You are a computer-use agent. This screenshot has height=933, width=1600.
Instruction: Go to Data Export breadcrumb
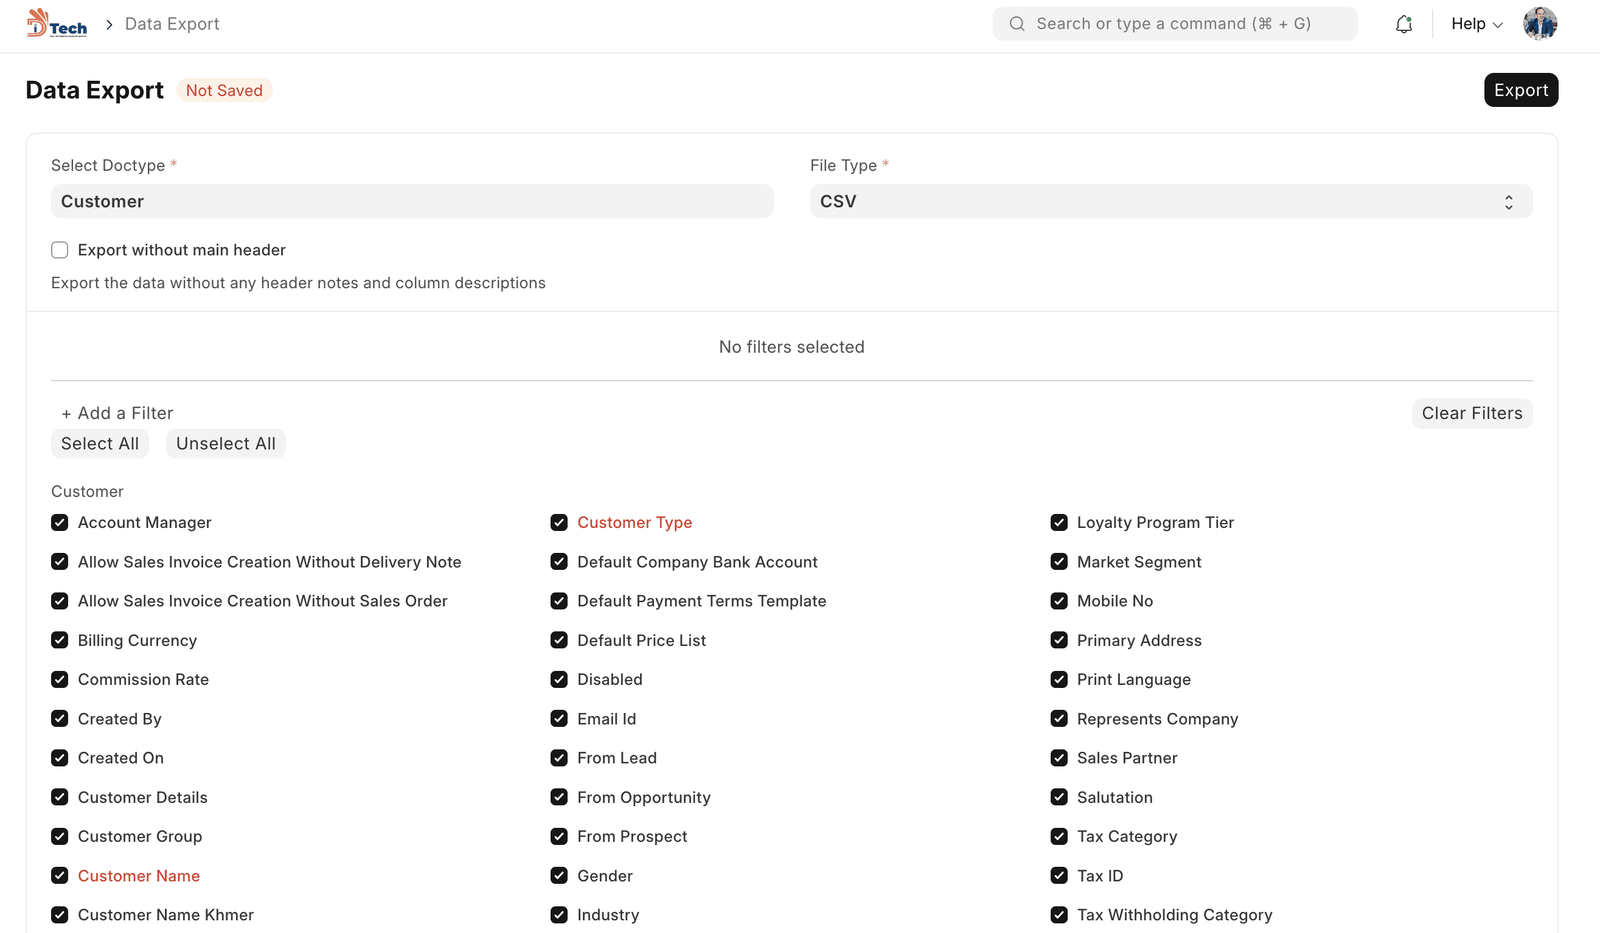click(172, 24)
